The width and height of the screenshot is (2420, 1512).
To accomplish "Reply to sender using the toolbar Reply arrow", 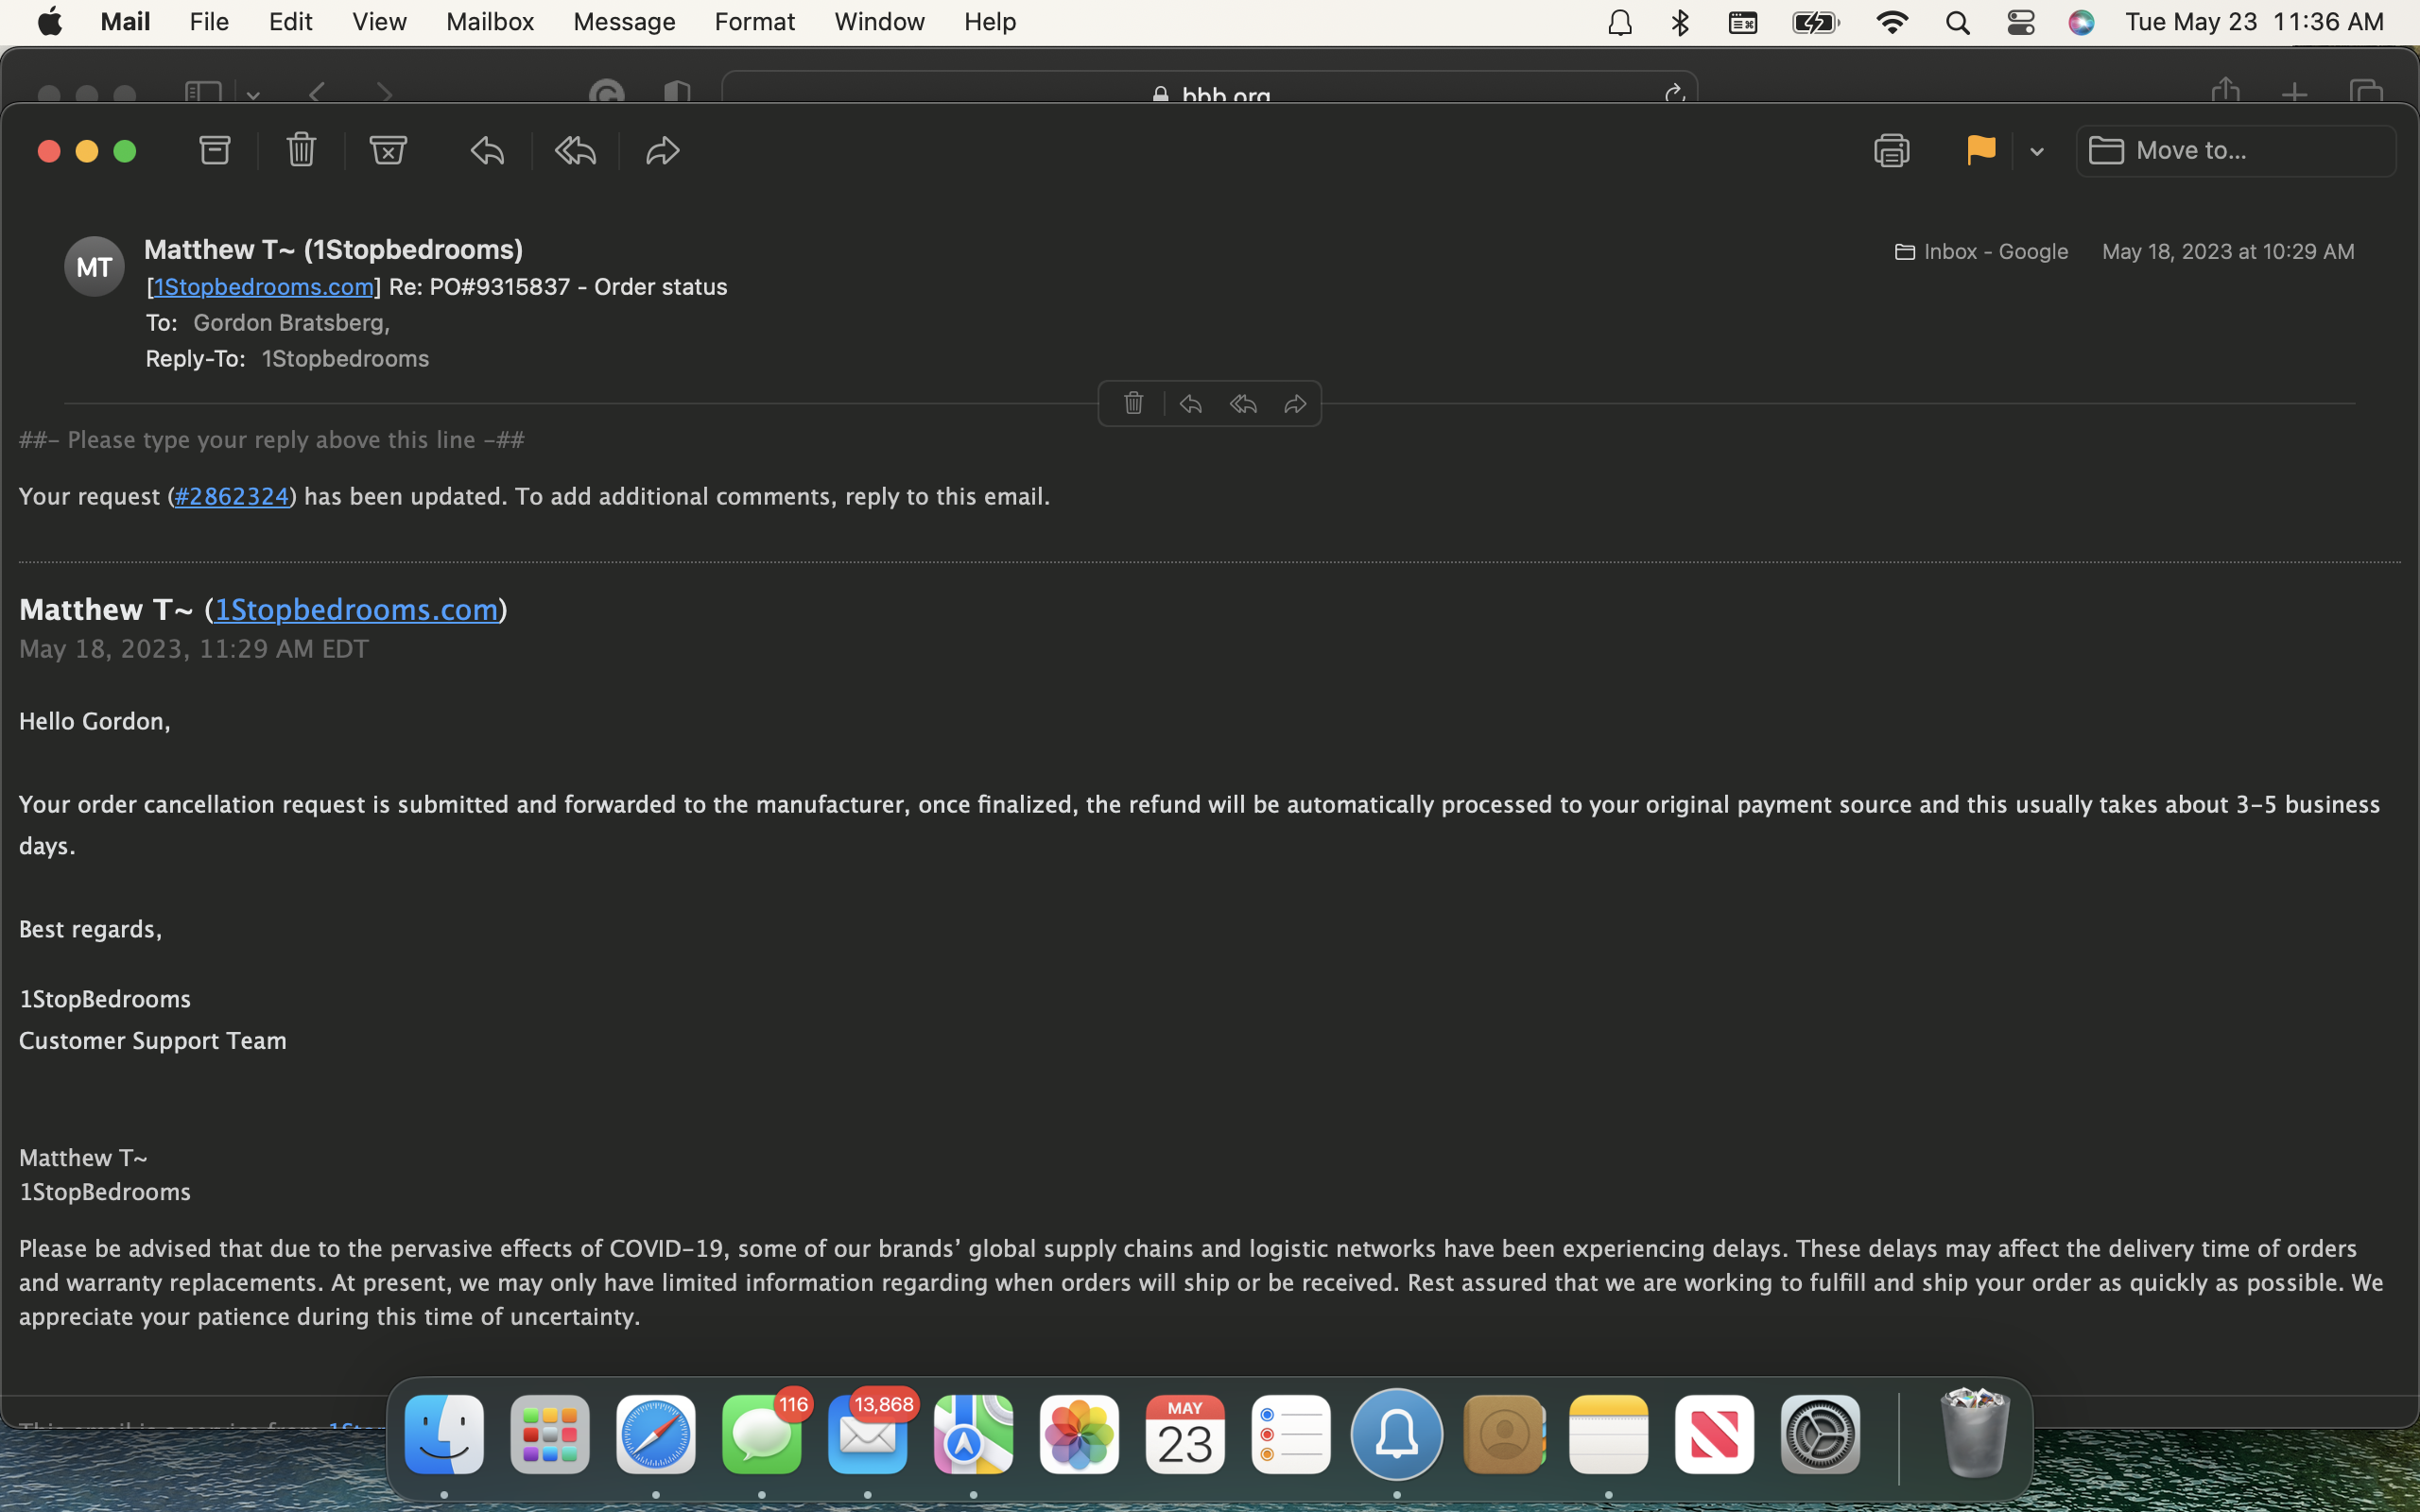I will click(x=487, y=151).
